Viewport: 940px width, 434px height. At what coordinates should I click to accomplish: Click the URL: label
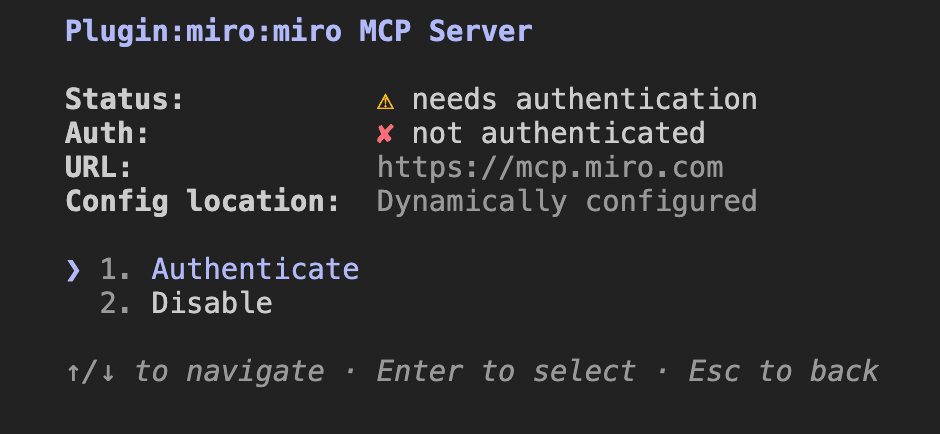click(x=98, y=168)
